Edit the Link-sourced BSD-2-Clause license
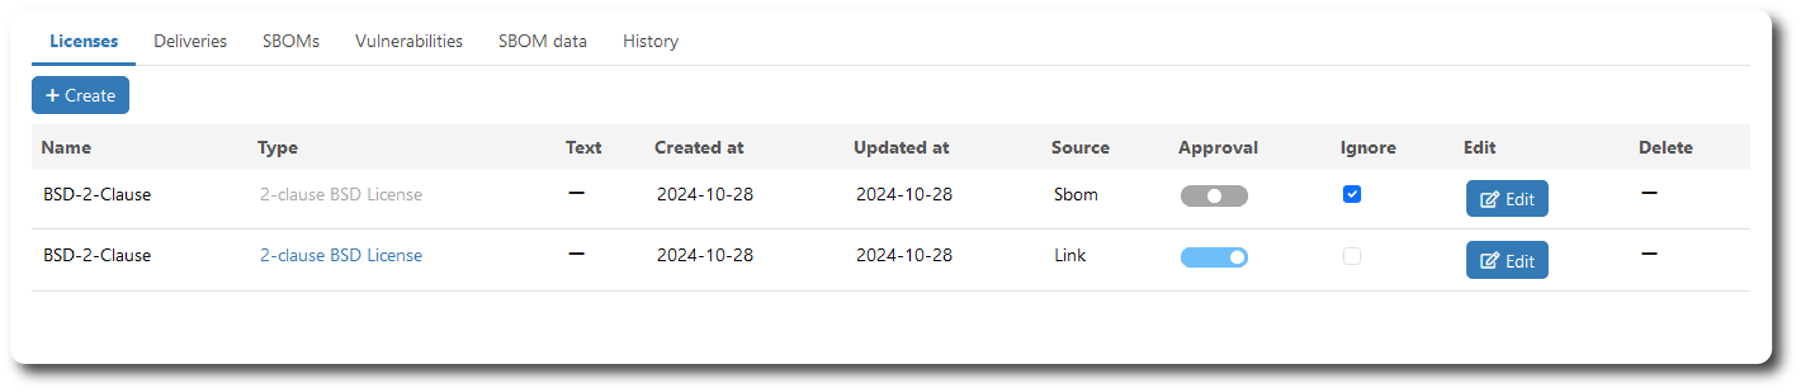 1507,260
